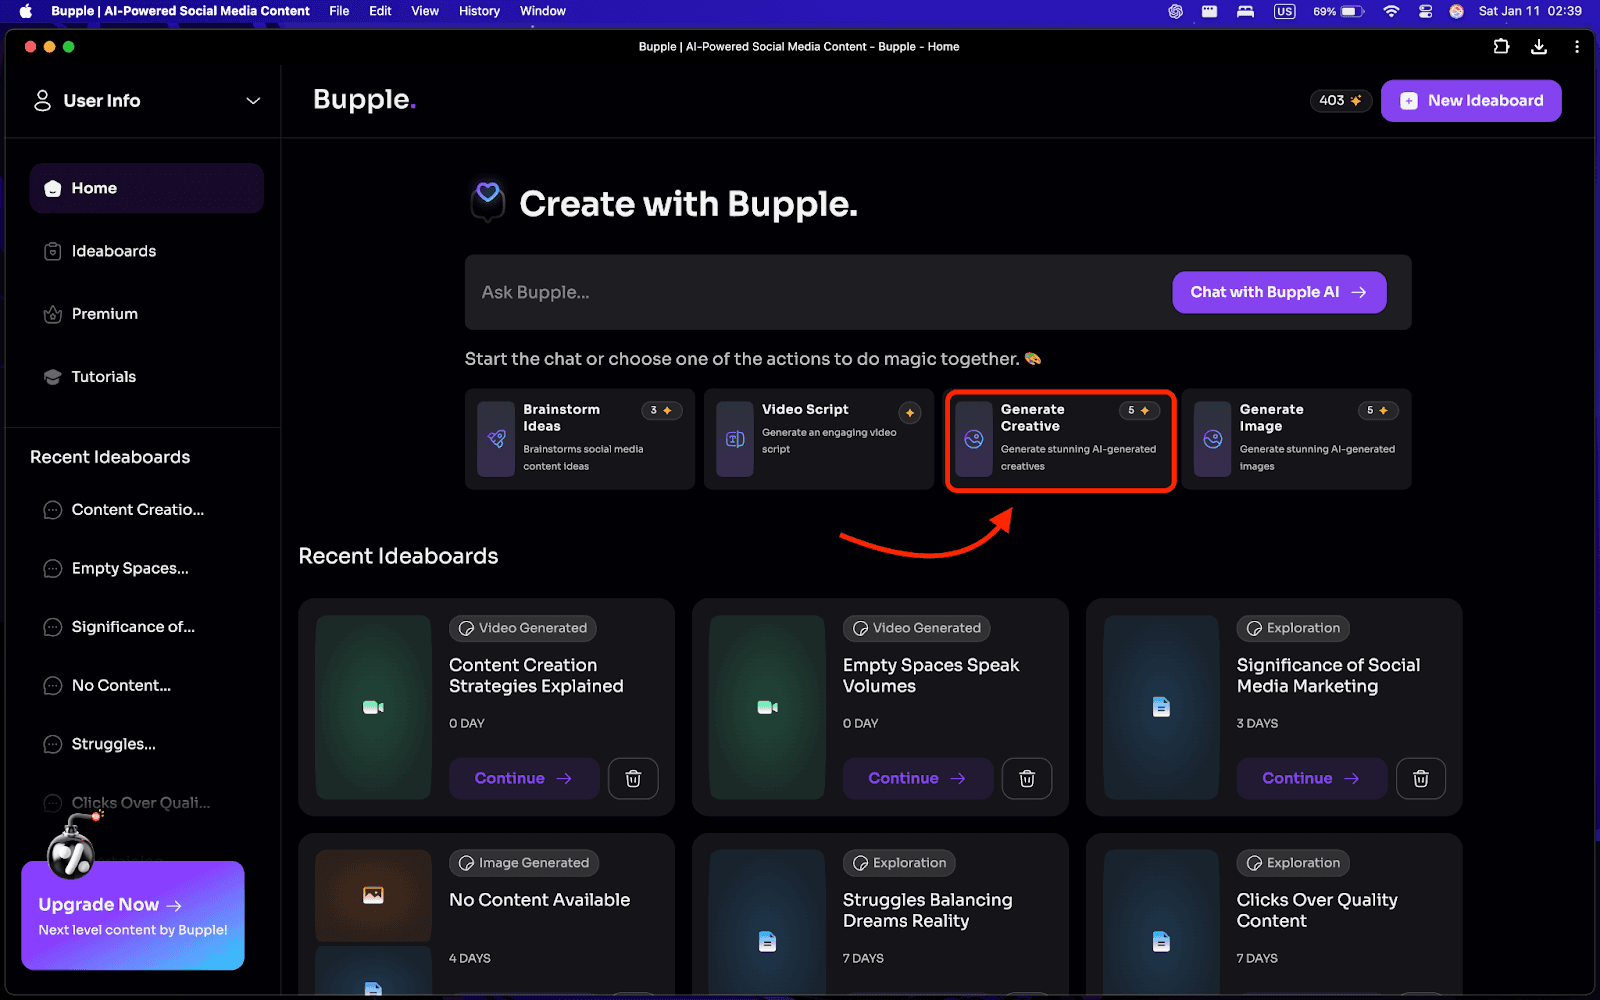Delete Significance of Social Media Marketing ideaboard

pos(1421,778)
